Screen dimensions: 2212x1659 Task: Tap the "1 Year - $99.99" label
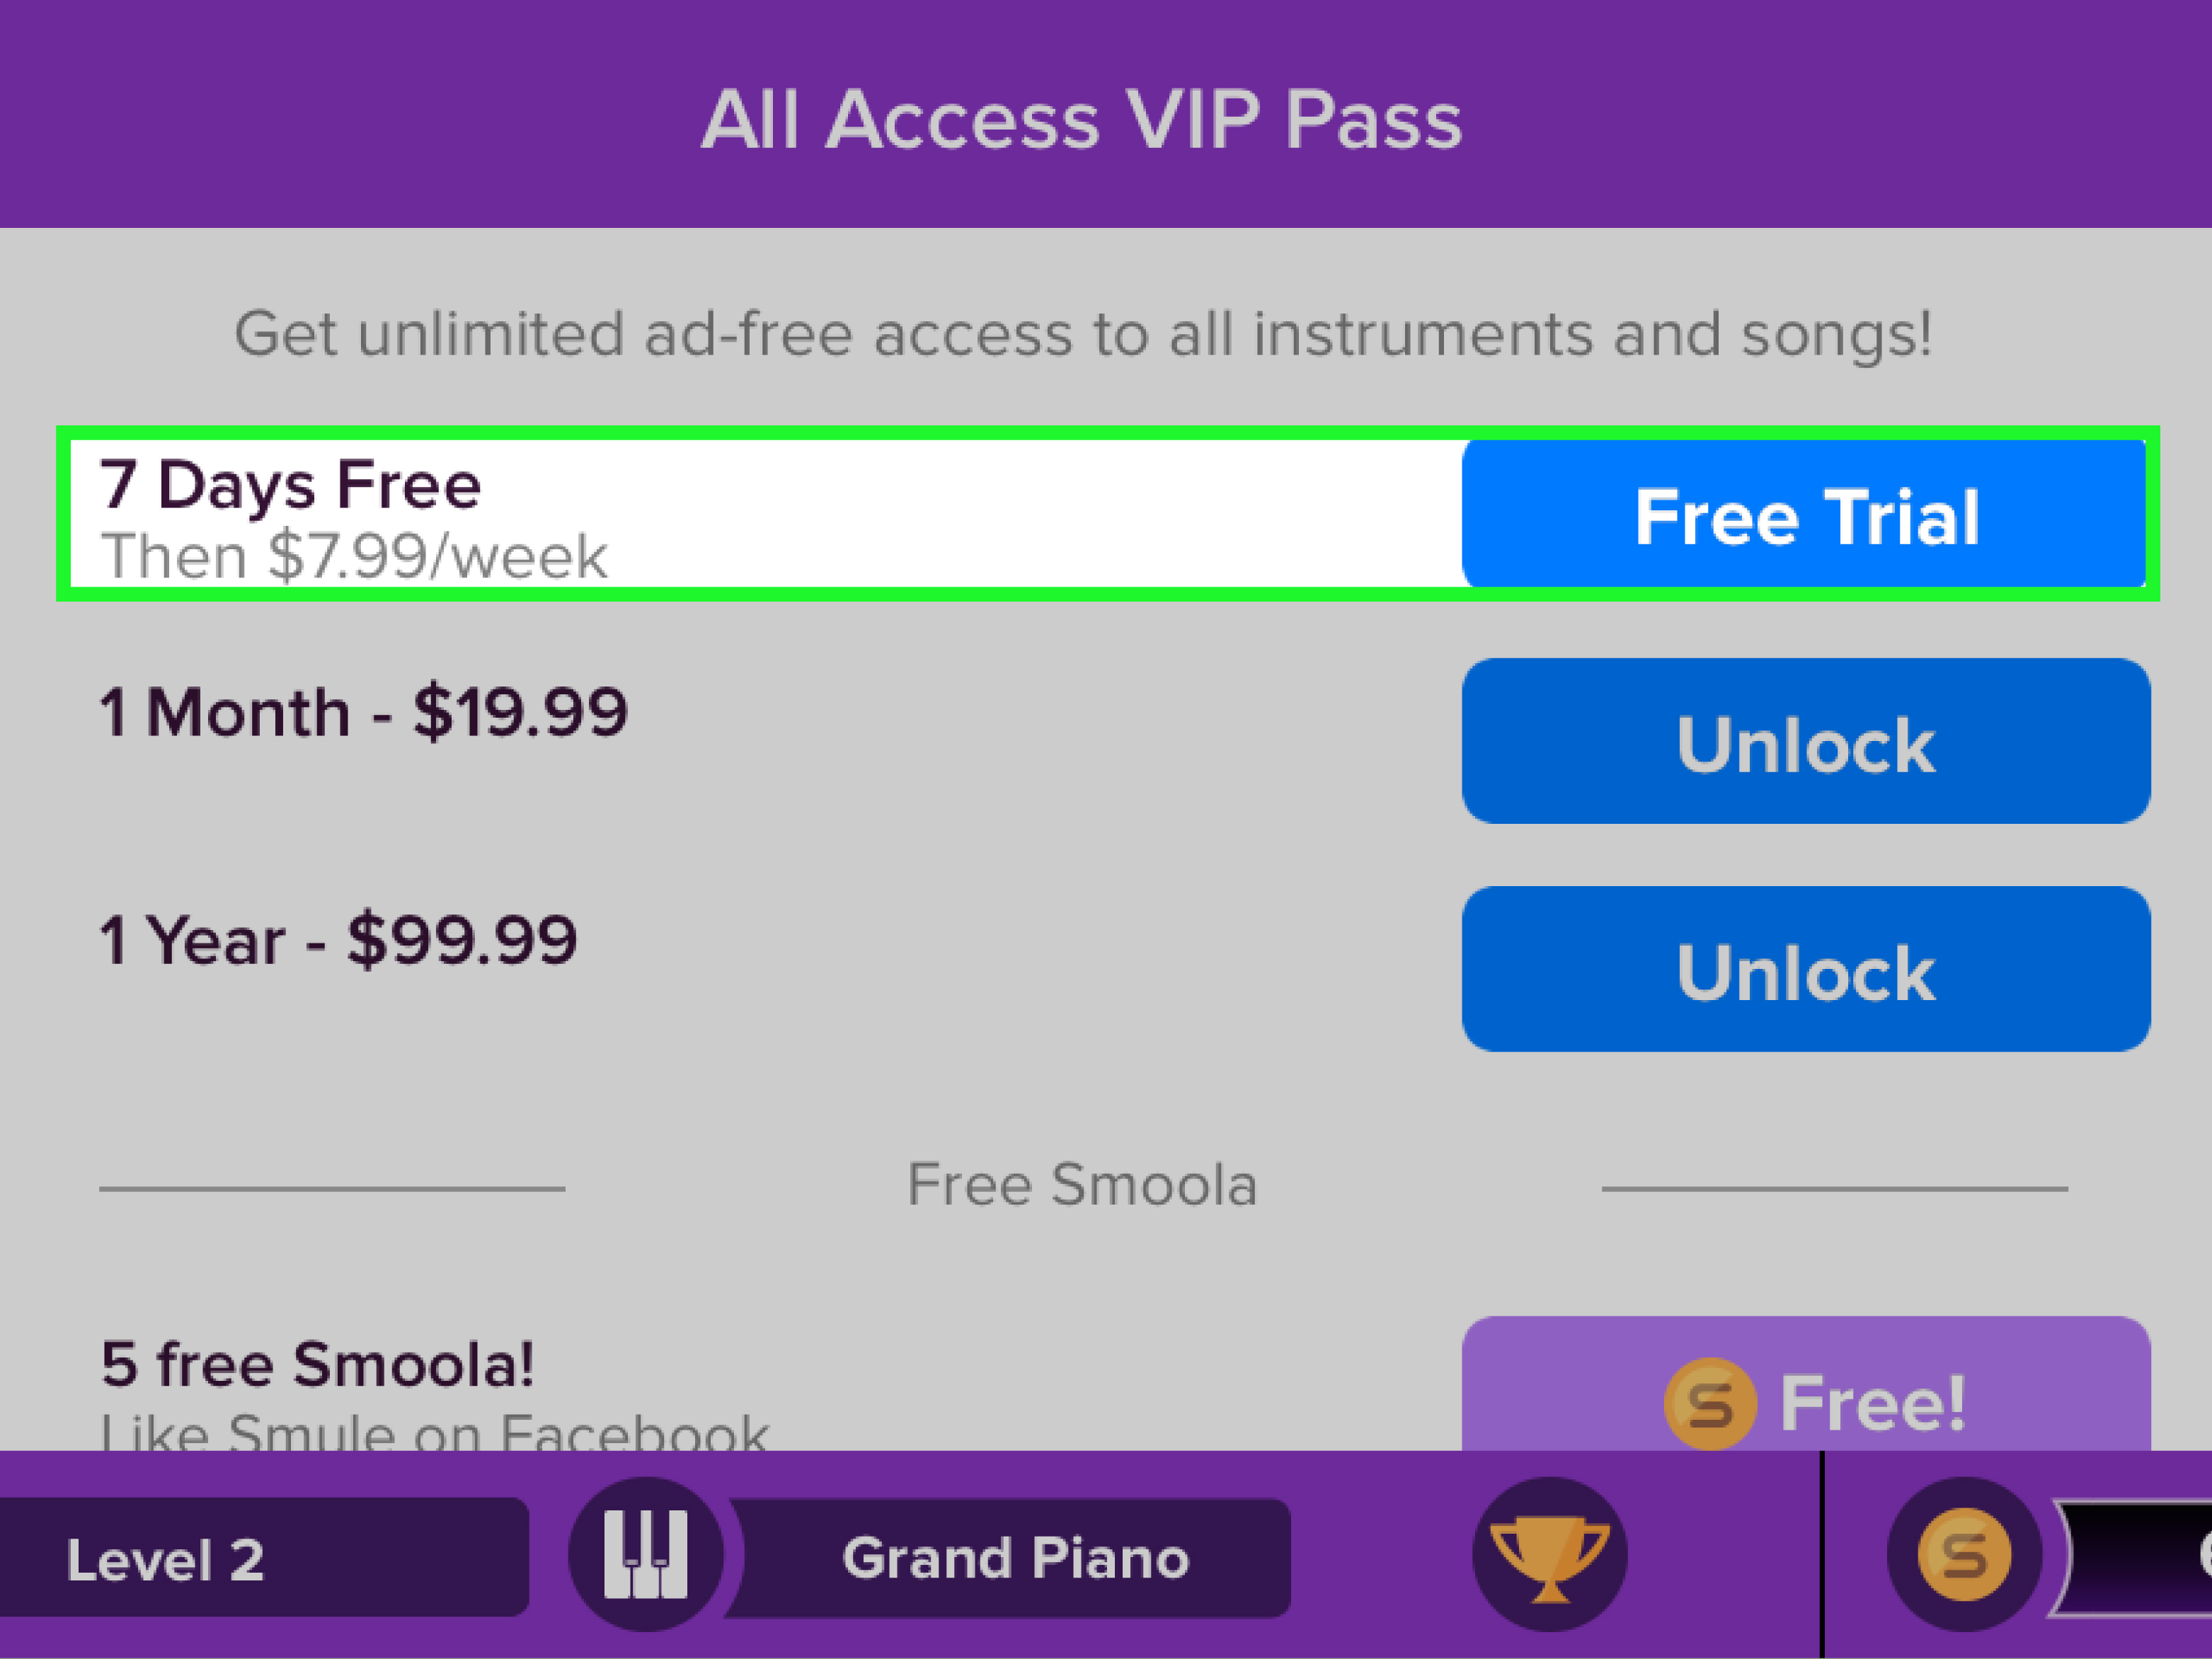point(338,940)
